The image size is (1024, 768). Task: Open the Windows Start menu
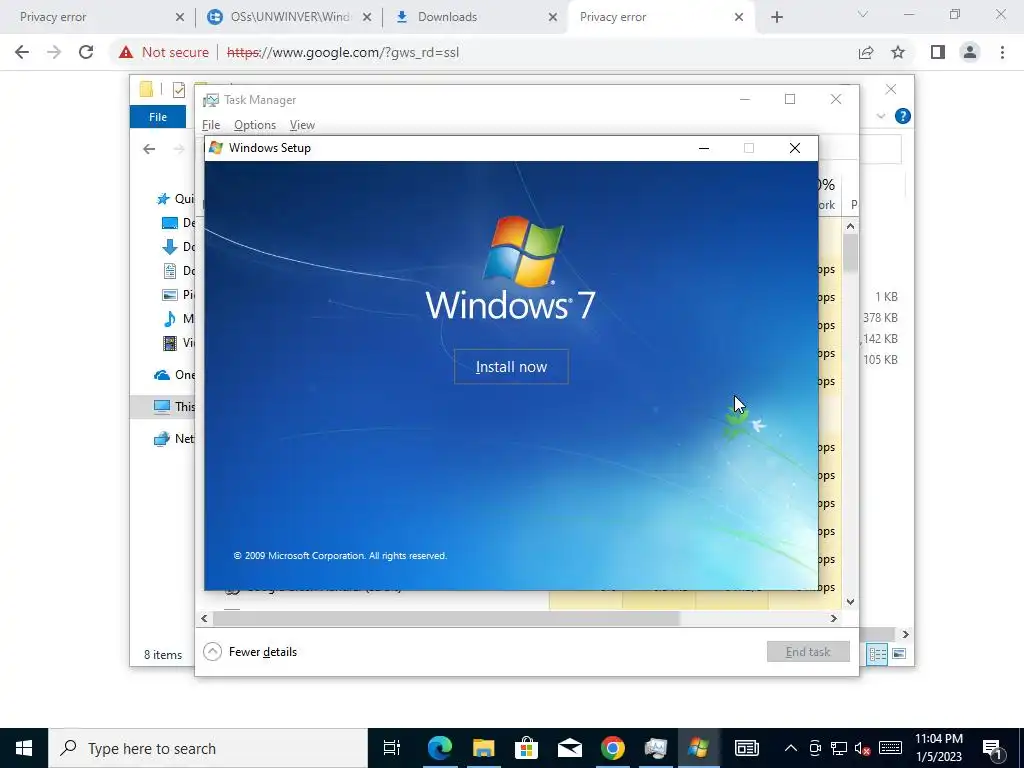tap(24, 748)
